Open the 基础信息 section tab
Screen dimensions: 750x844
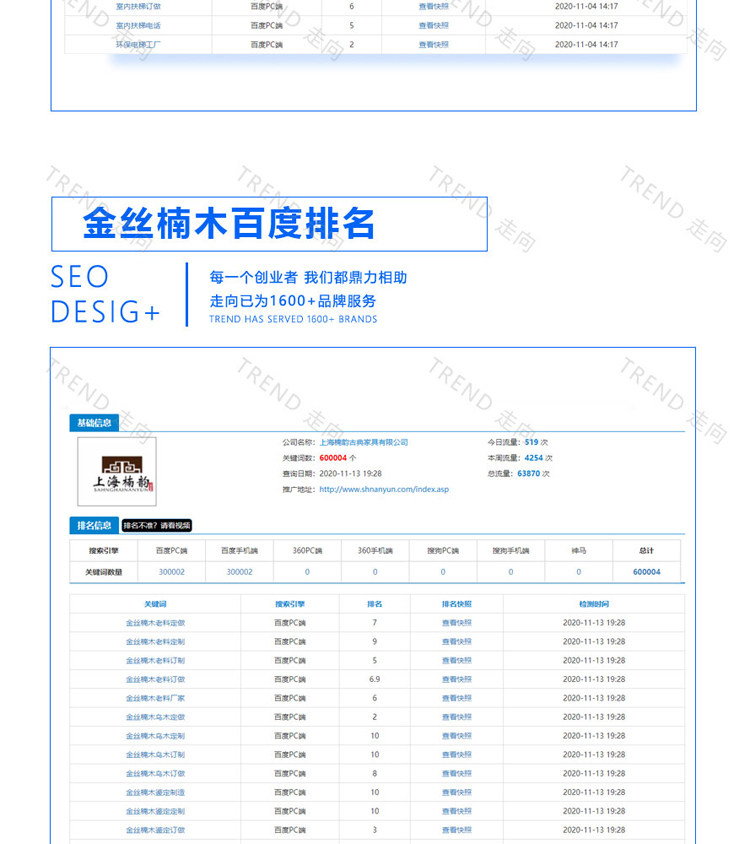click(94, 423)
